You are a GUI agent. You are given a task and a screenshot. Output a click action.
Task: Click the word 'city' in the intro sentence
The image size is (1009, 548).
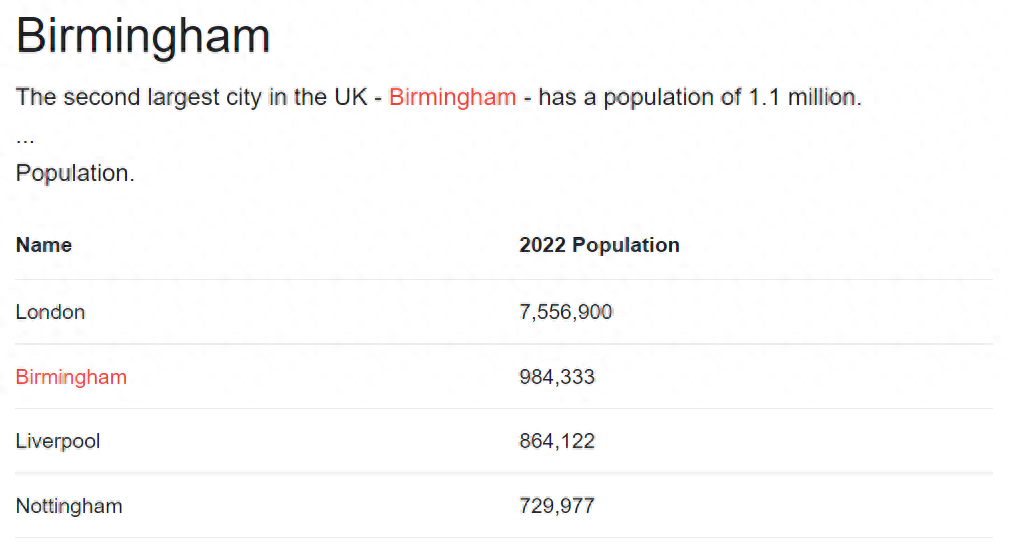coord(245,97)
